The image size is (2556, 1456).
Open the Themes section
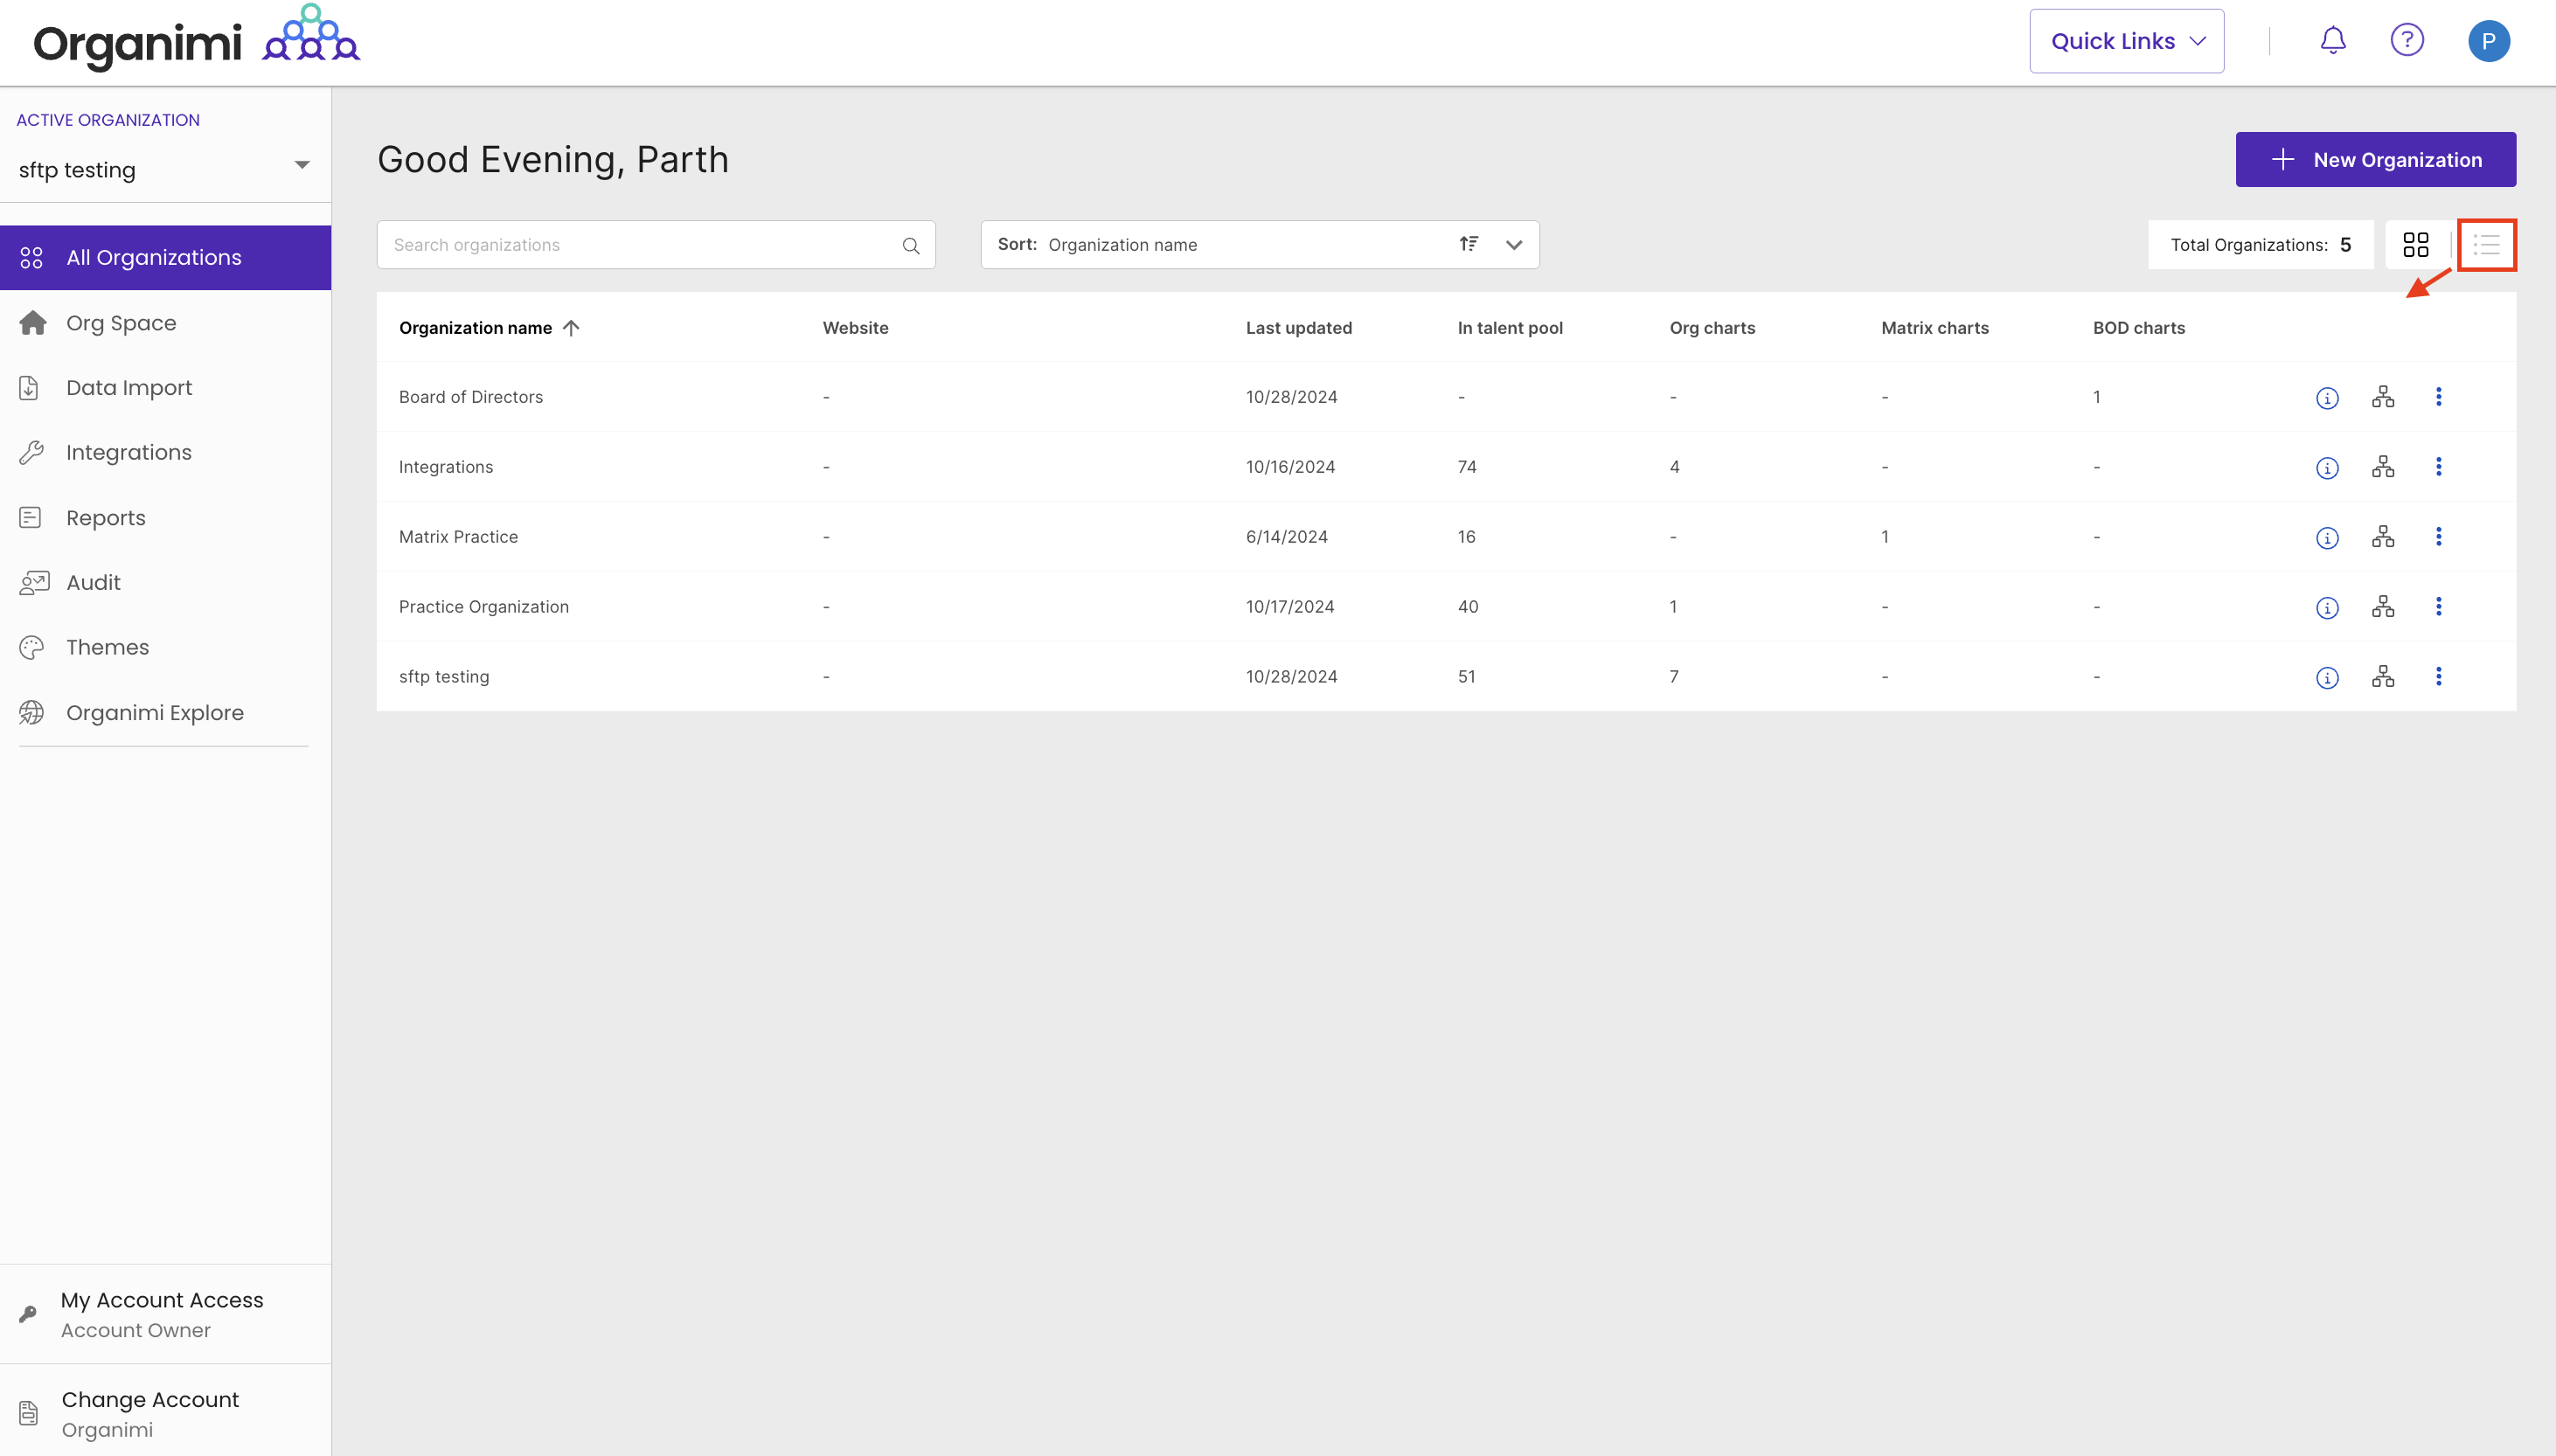point(108,647)
